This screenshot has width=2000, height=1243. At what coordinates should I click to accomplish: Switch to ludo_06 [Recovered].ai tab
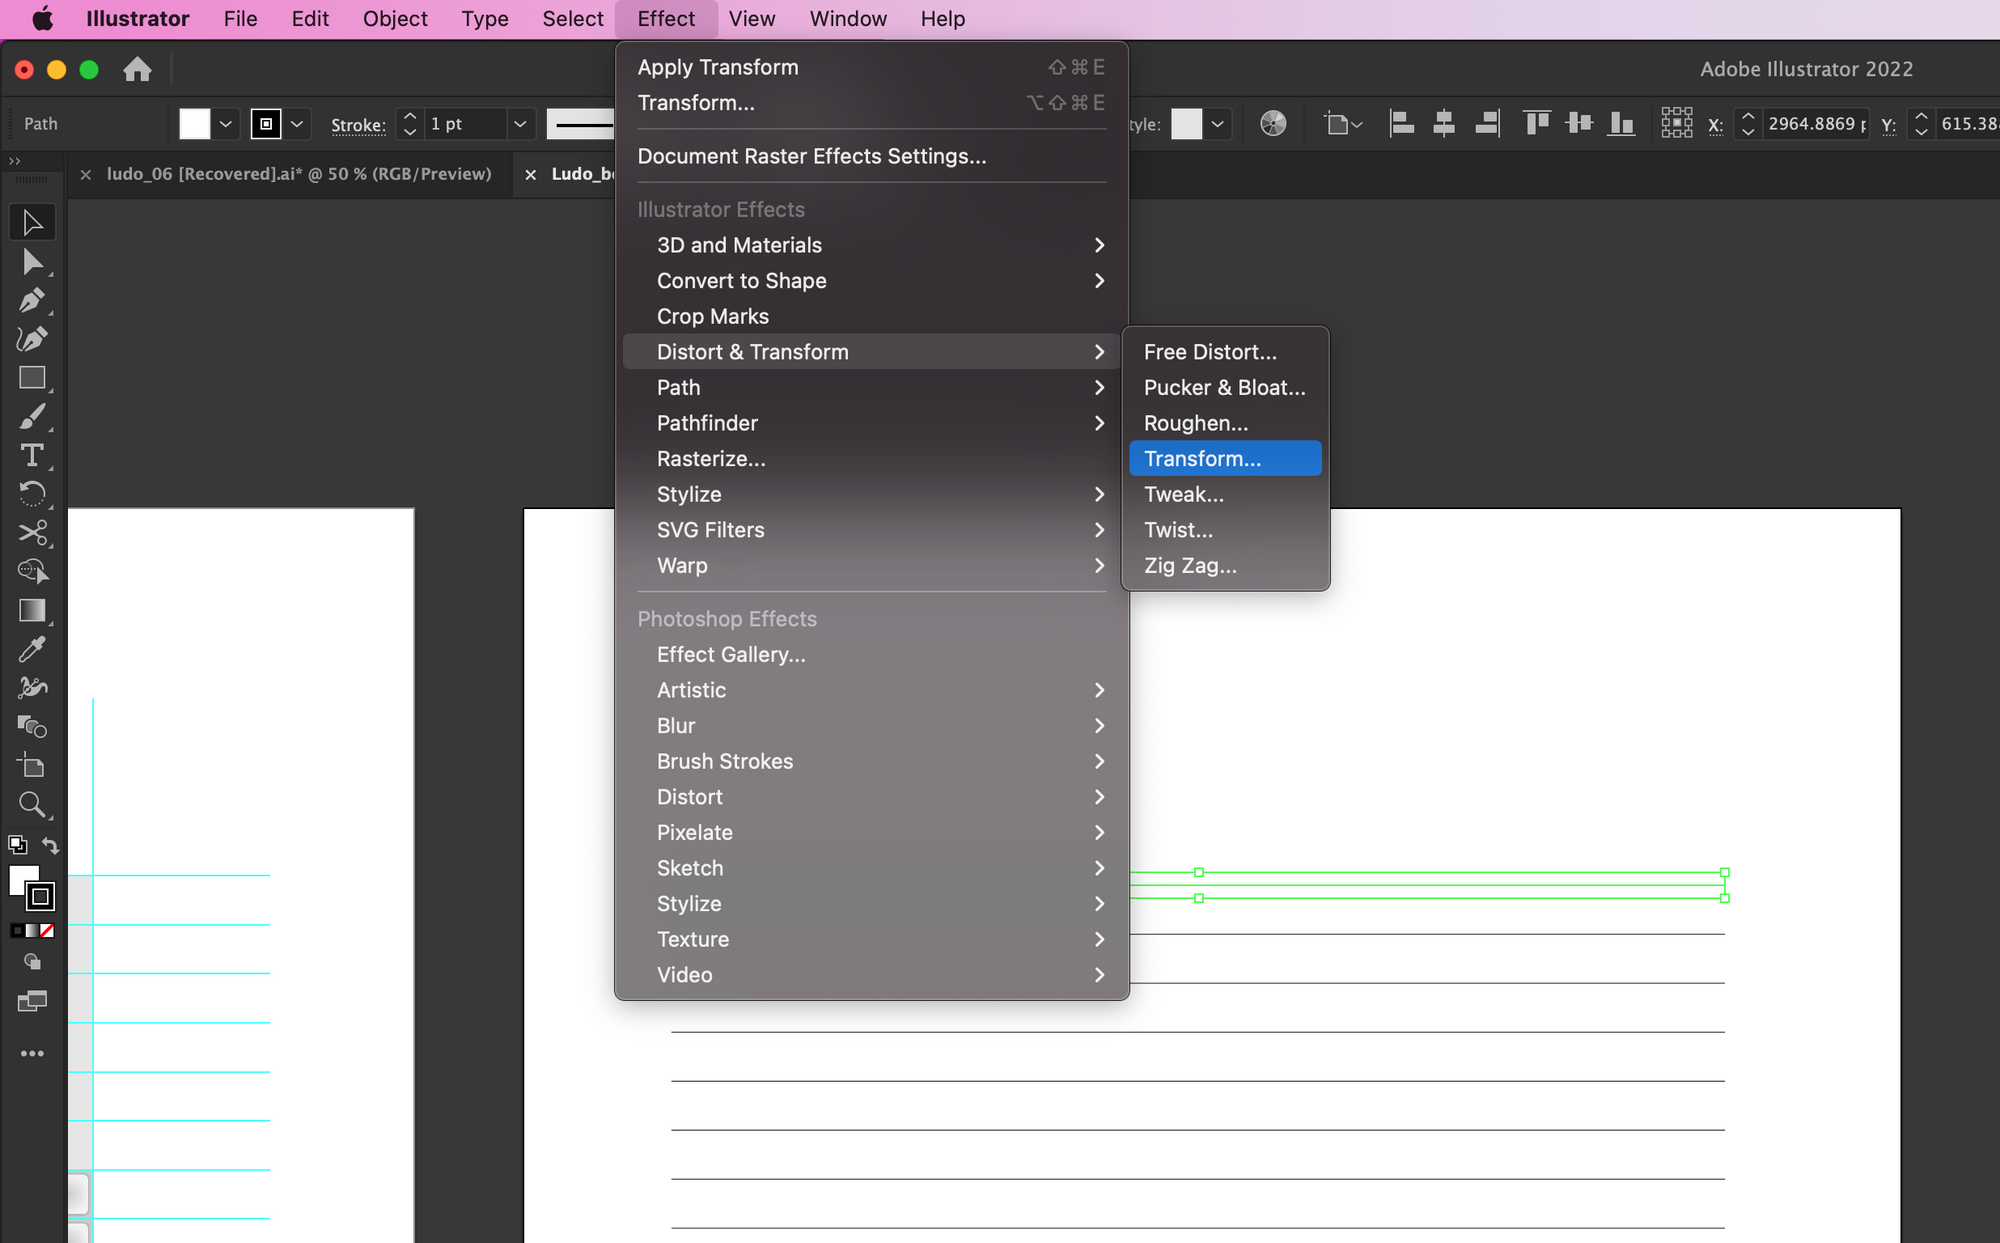coord(299,174)
